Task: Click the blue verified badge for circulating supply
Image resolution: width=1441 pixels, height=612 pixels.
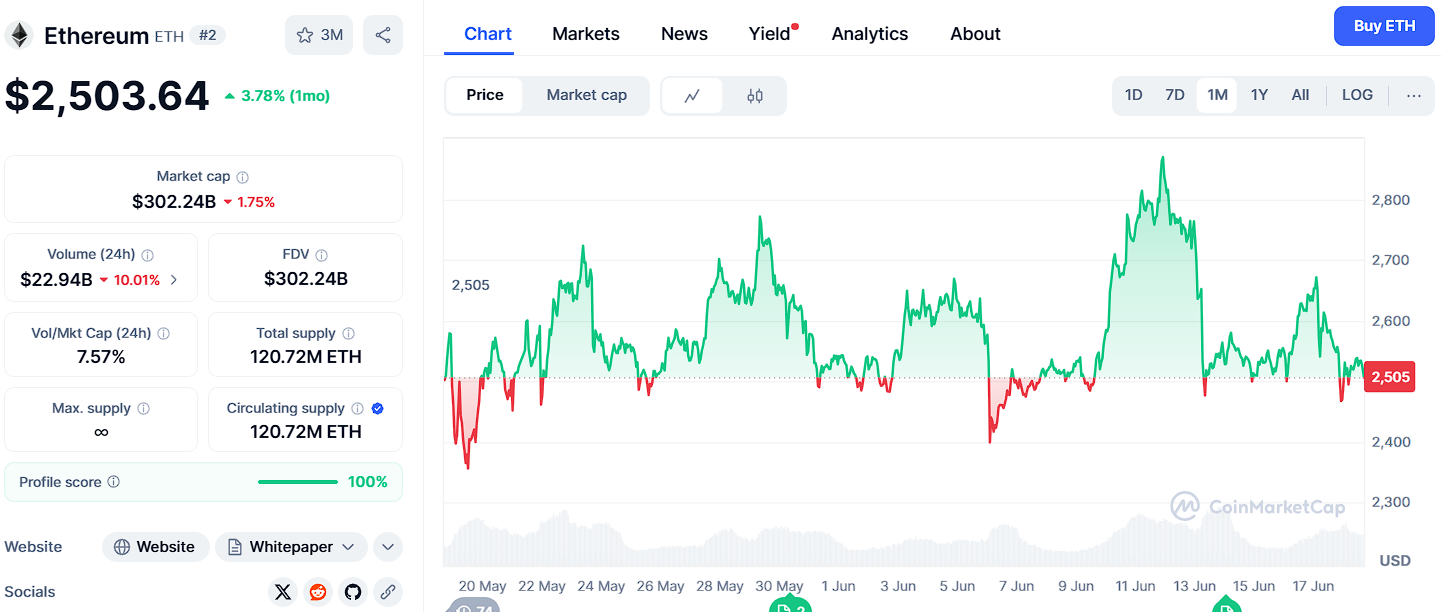Action: click(378, 409)
